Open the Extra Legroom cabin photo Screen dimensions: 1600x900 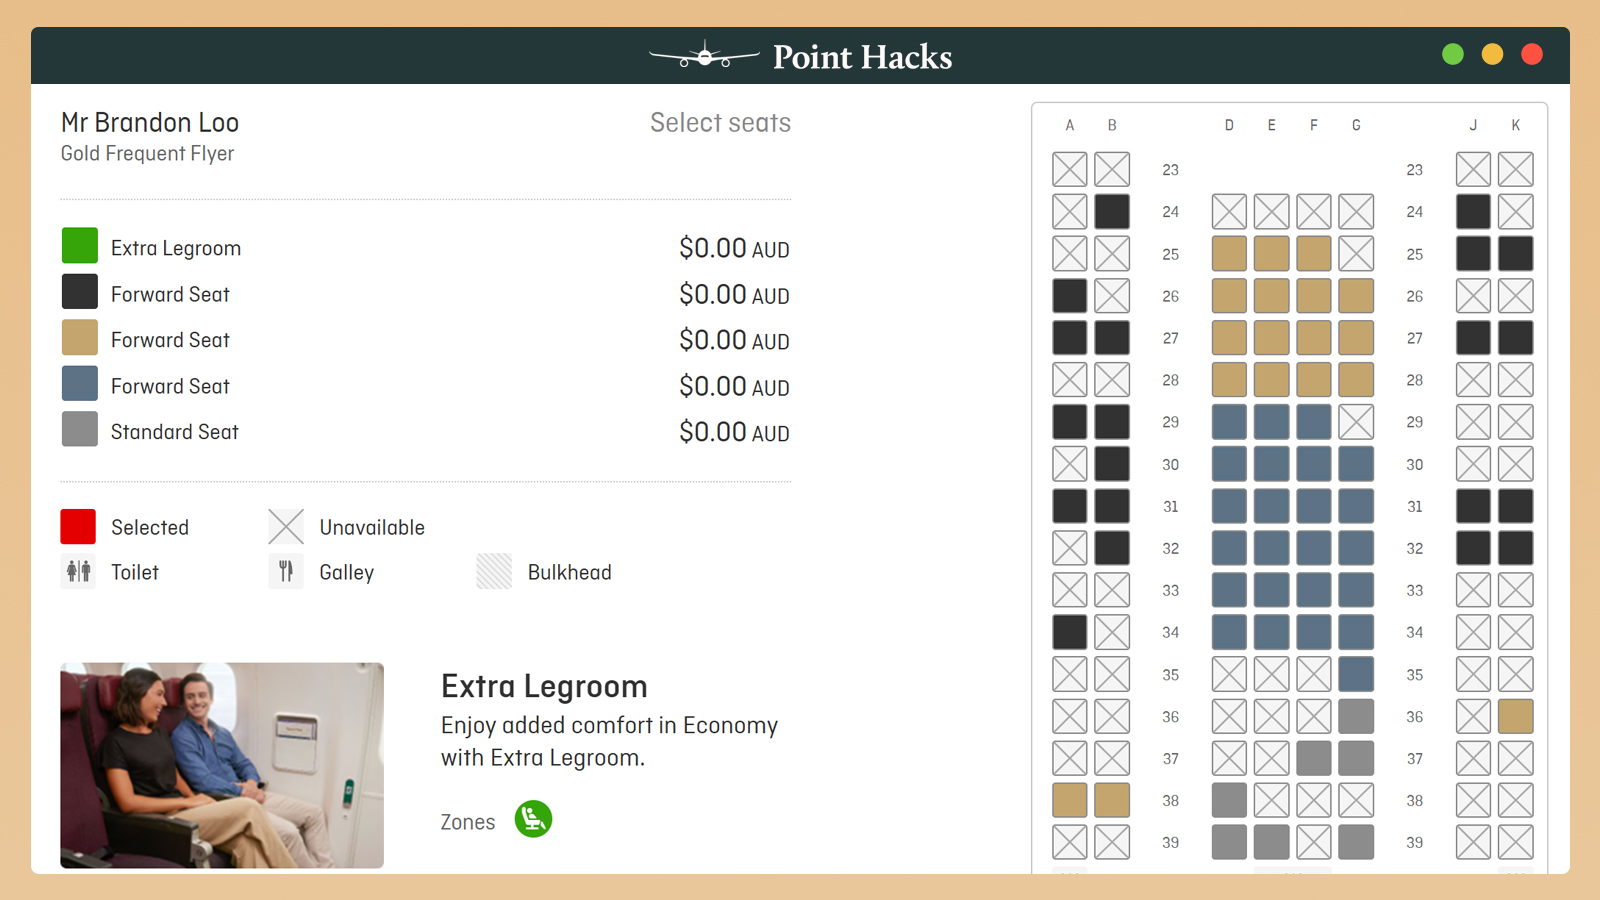click(x=222, y=765)
